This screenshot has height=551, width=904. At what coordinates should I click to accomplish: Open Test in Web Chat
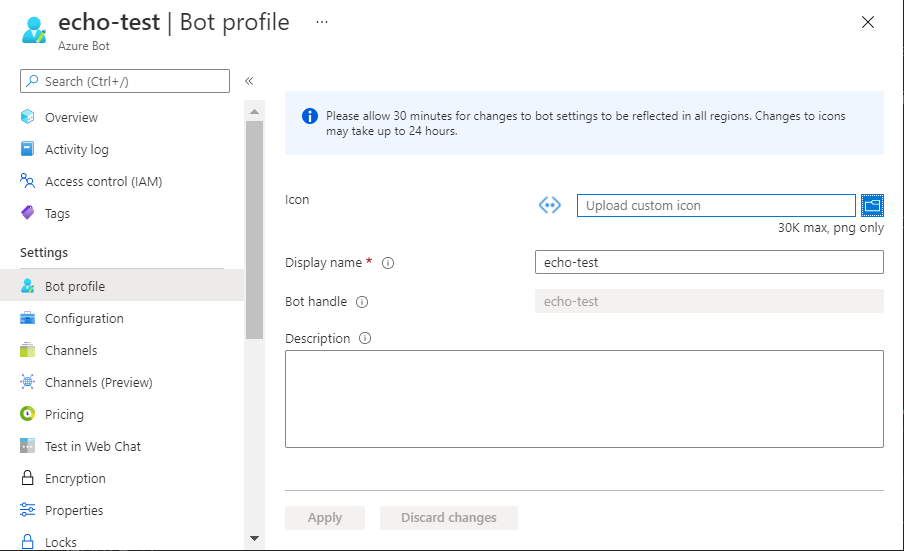tap(93, 446)
